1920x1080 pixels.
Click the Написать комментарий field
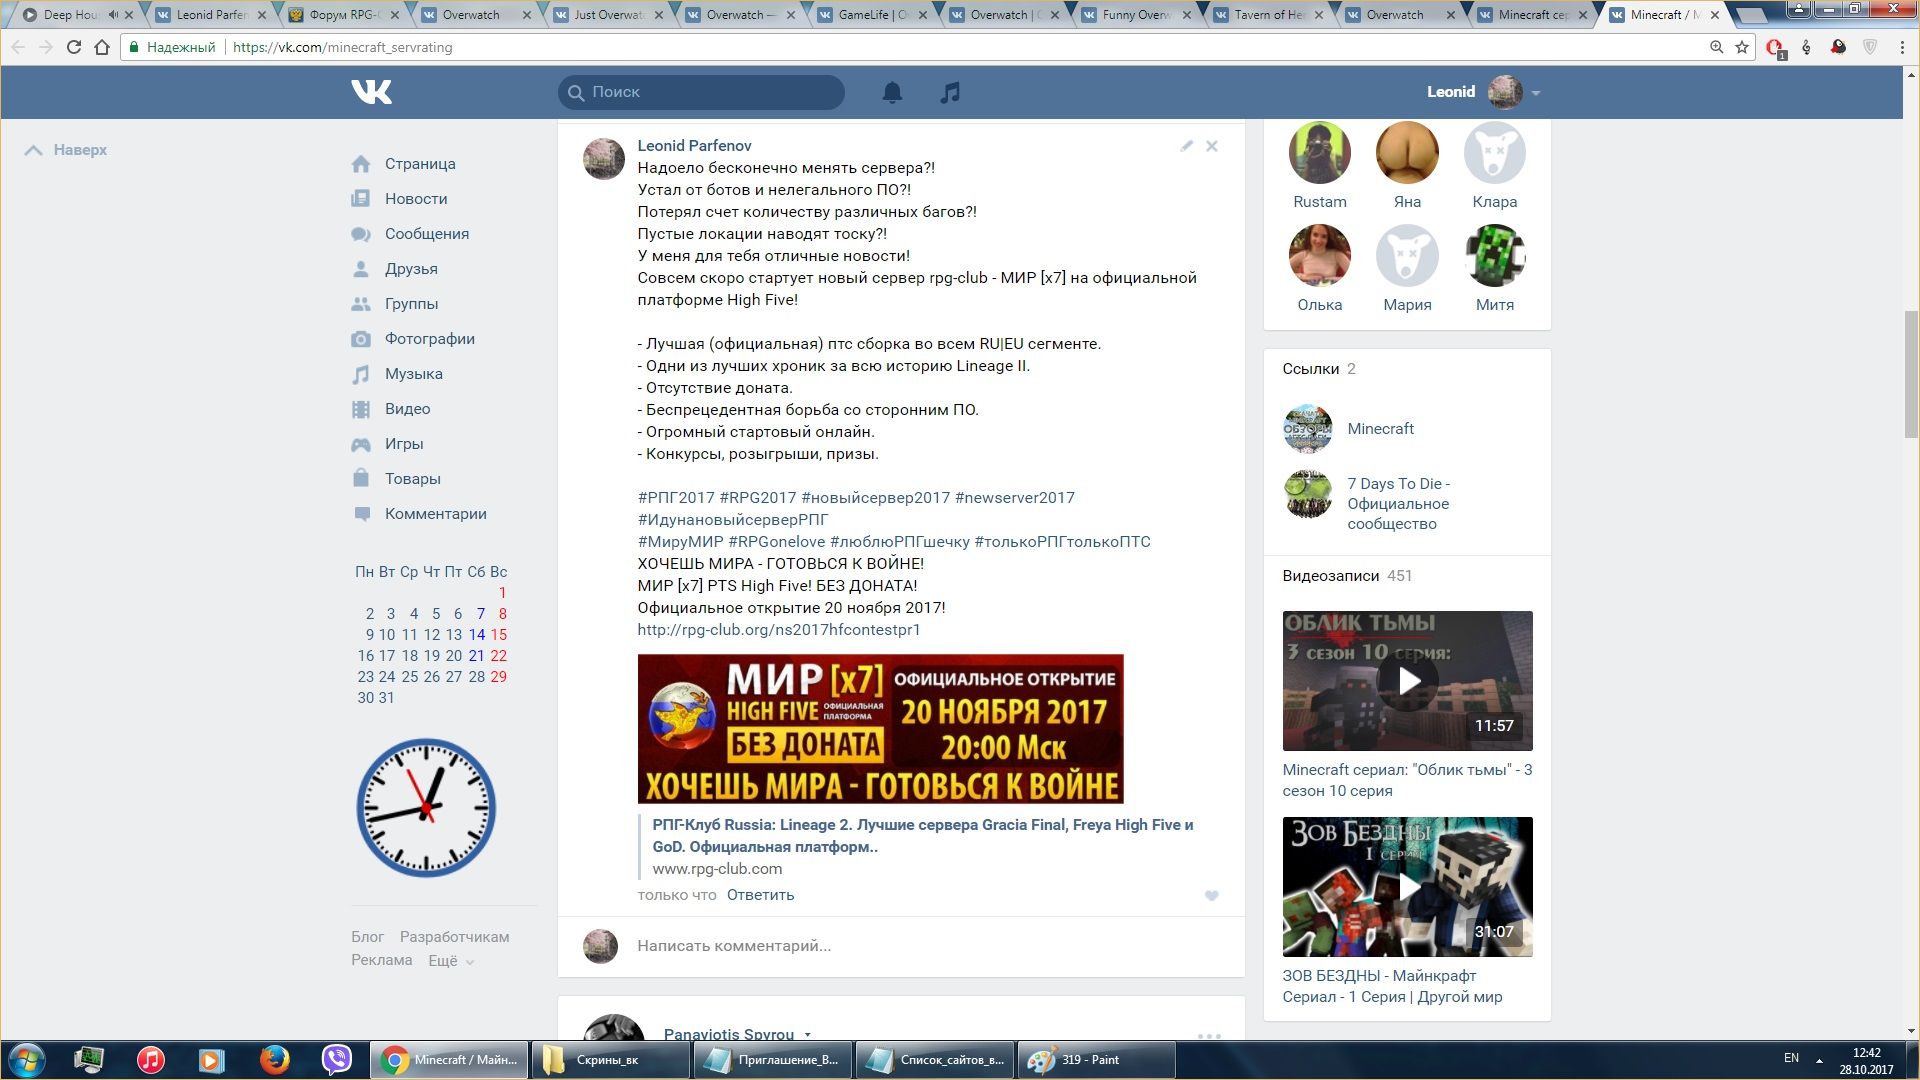click(x=734, y=946)
